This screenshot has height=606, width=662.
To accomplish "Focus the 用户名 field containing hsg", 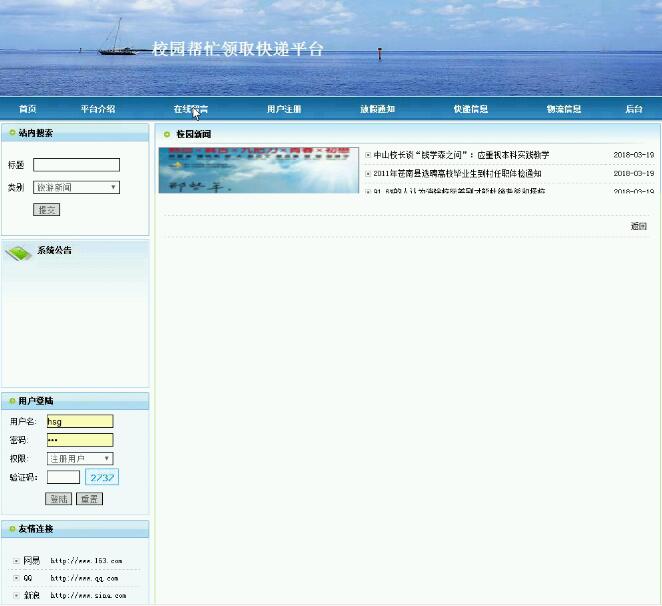I will [80, 421].
